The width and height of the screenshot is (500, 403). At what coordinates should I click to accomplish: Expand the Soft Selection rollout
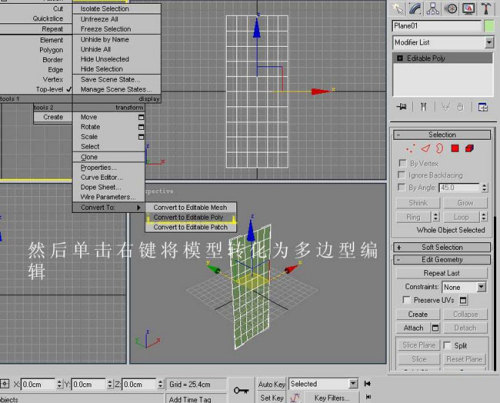pos(442,247)
